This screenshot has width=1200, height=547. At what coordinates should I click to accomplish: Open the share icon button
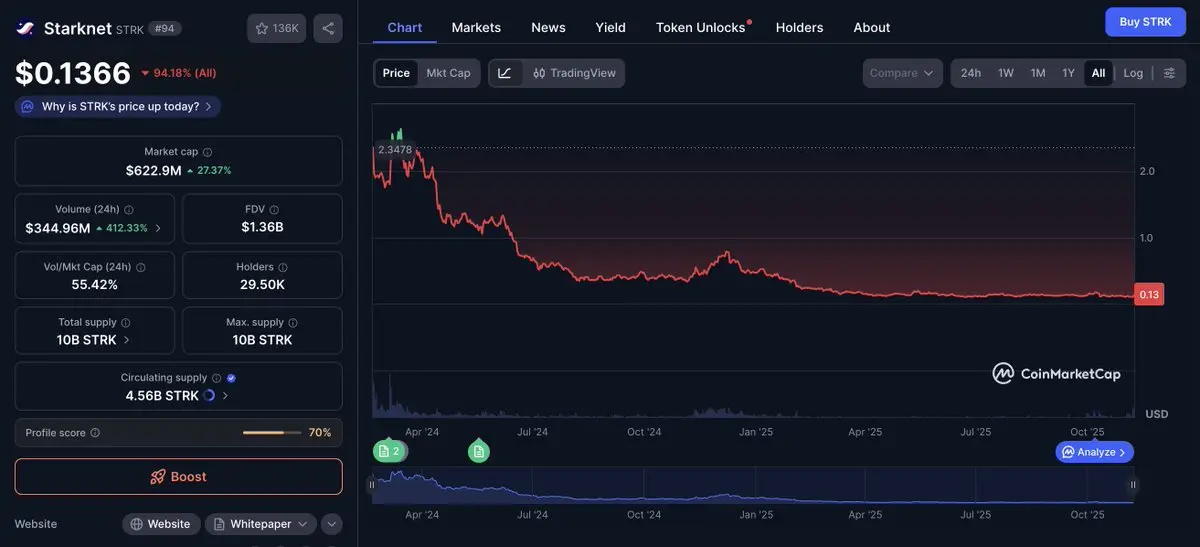[x=328, y=28]
